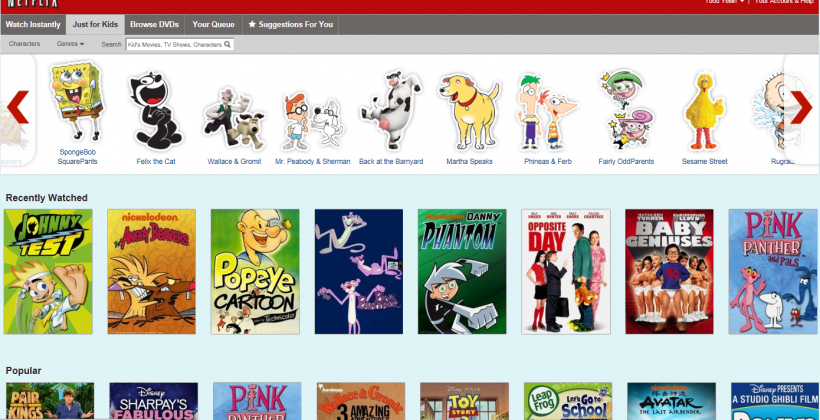Open the Angry Beavers poster
The height and width of the screenshot is (420, 820).
152,271
